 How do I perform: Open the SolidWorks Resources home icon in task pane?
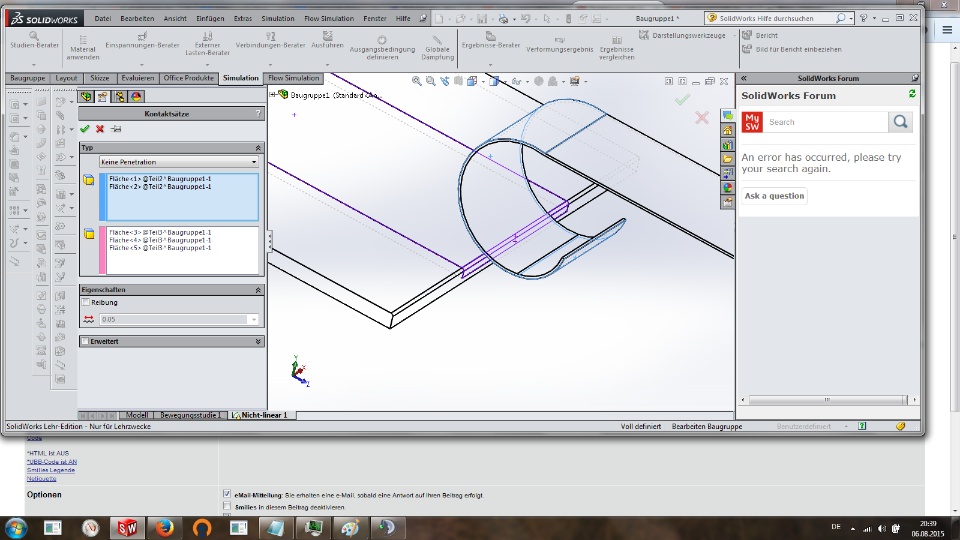[x=727, y=130]
